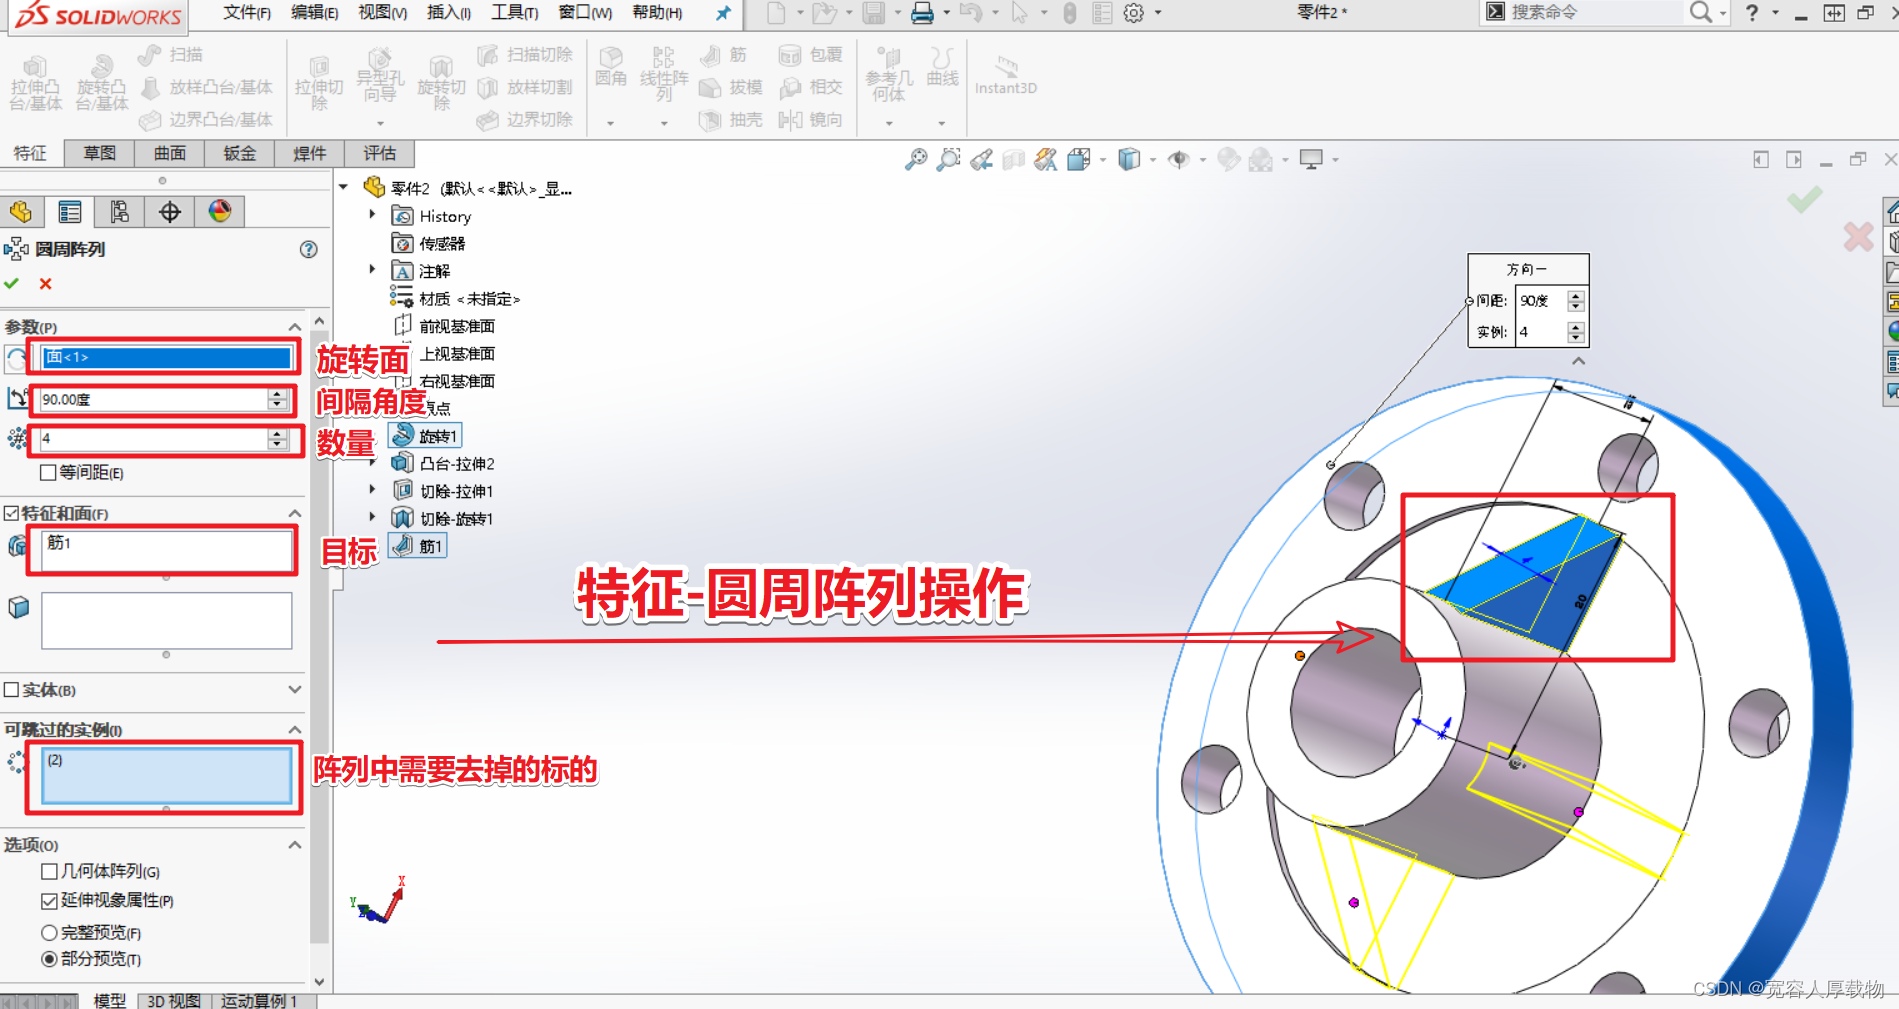The height and width of the screenshot is (1009, 1899).
Task: Toggle the 实体 bodies checkbox
Action: tap(11, 690)
